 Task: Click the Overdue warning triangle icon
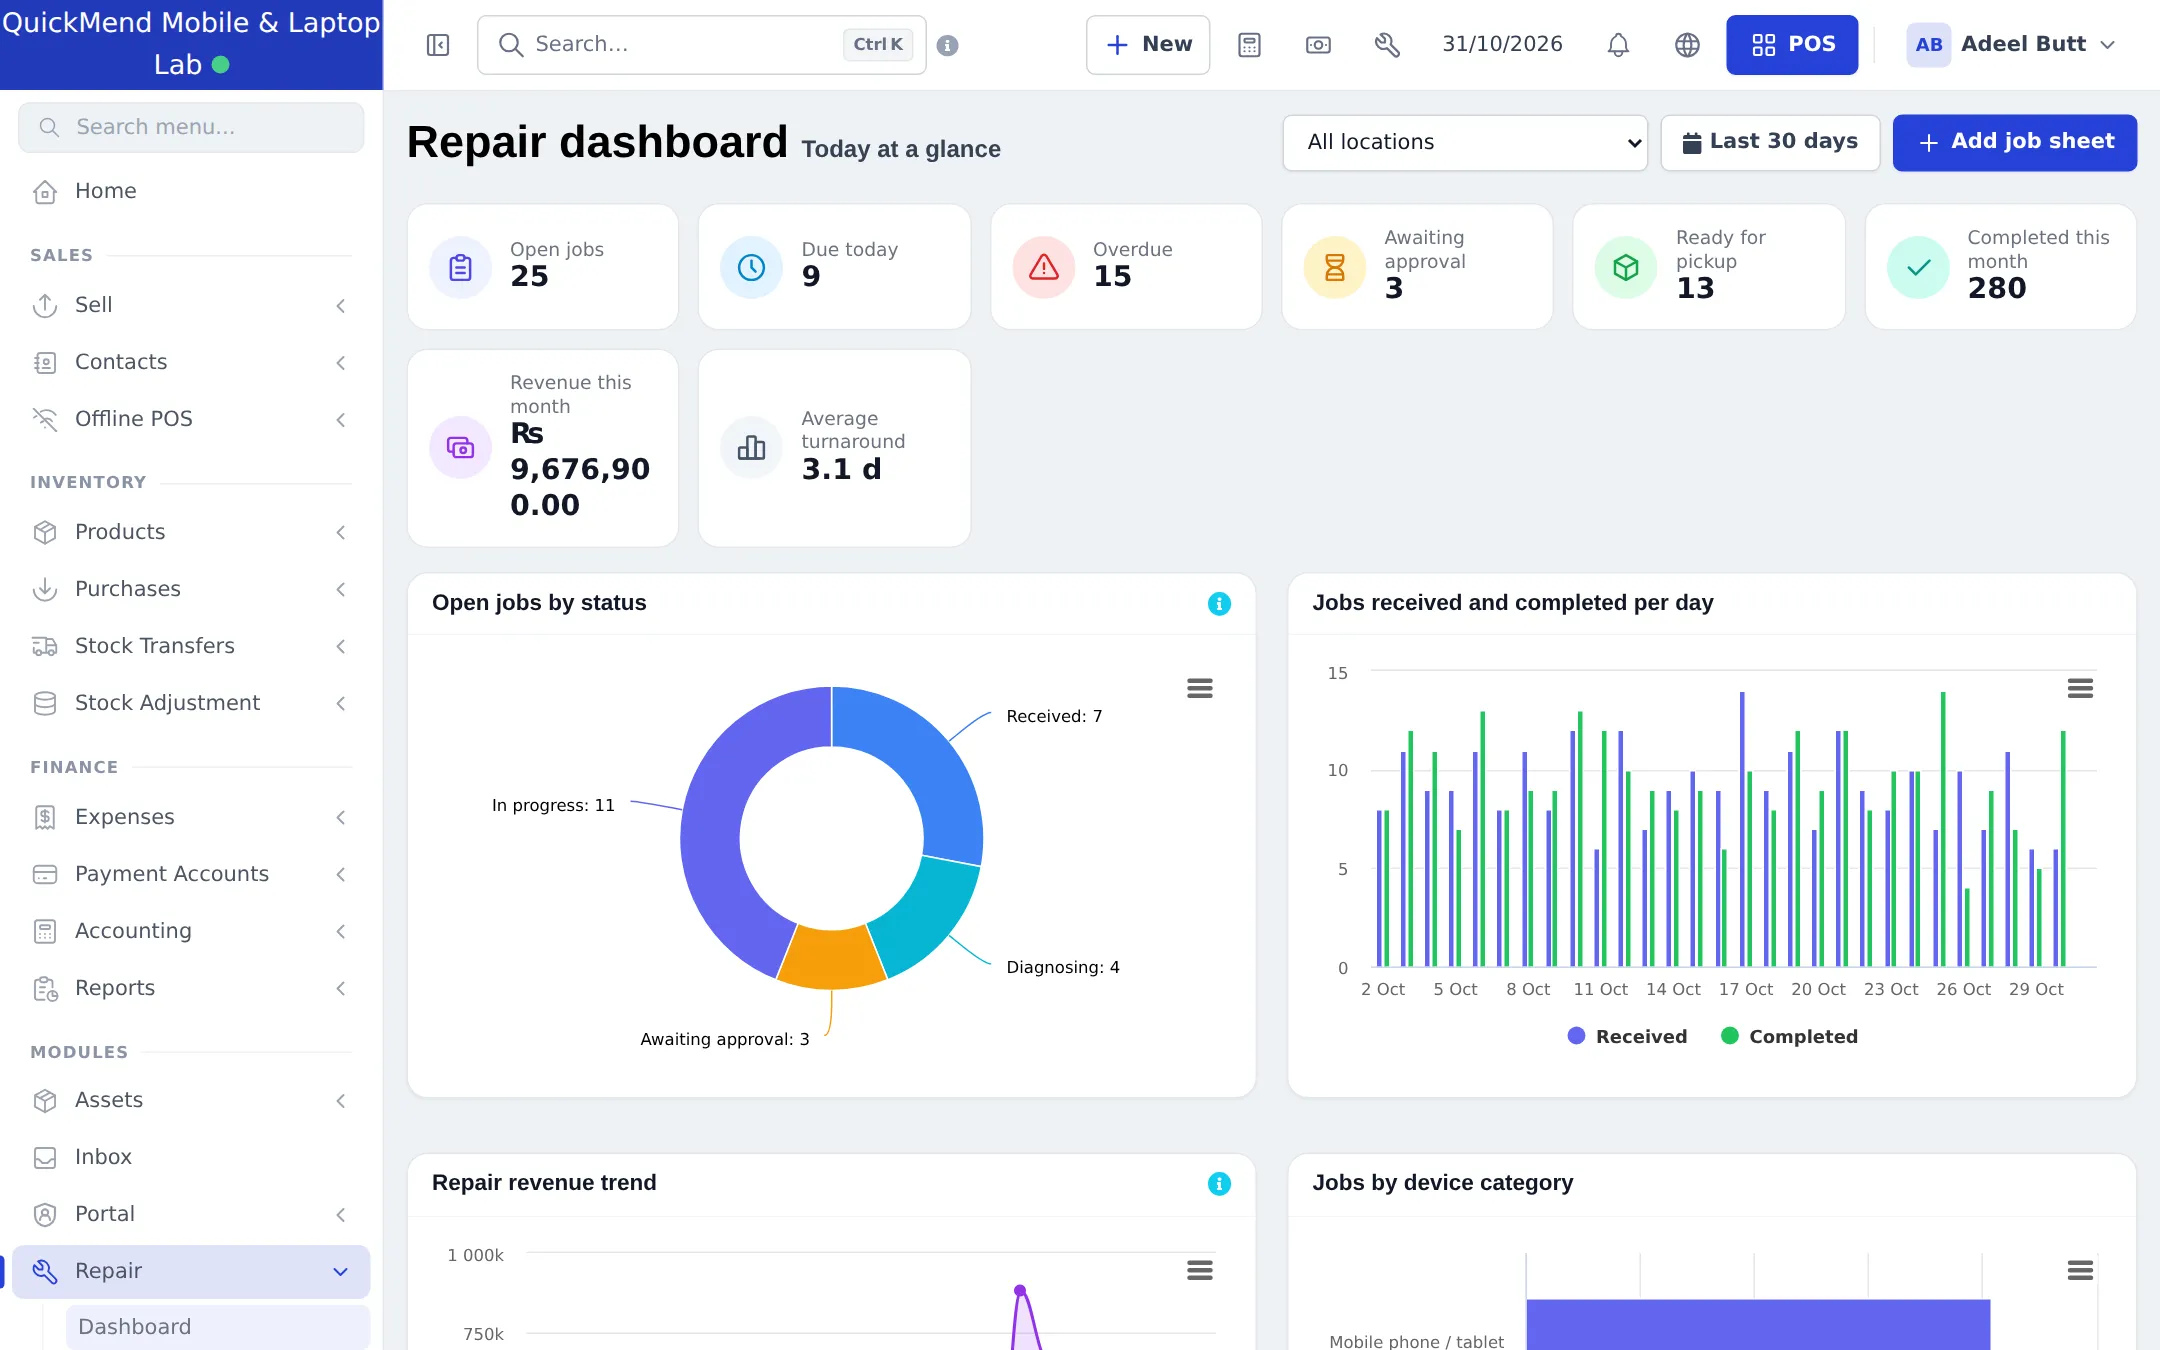(1043, 267)
